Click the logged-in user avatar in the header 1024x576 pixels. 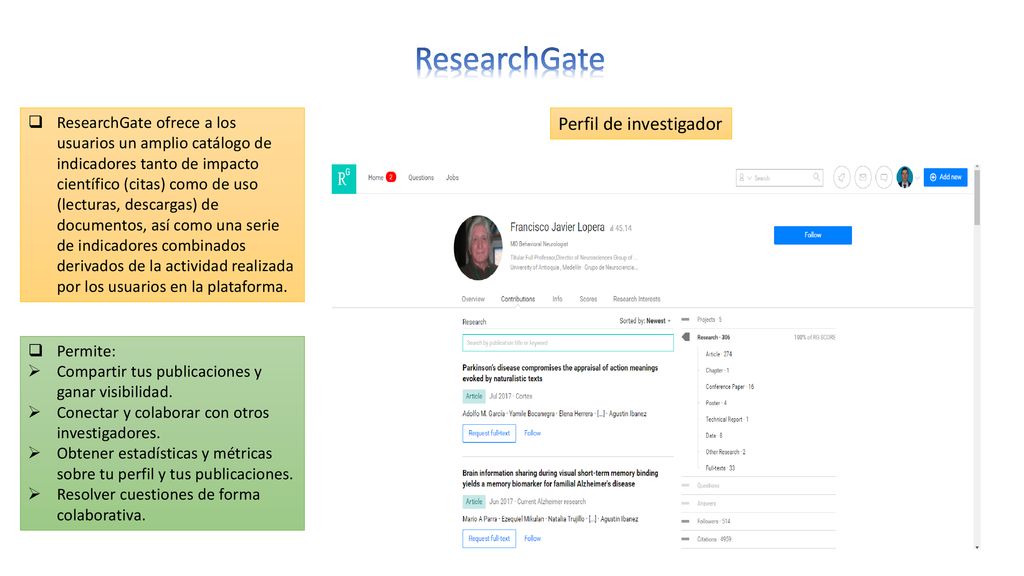tap(904, 177)
